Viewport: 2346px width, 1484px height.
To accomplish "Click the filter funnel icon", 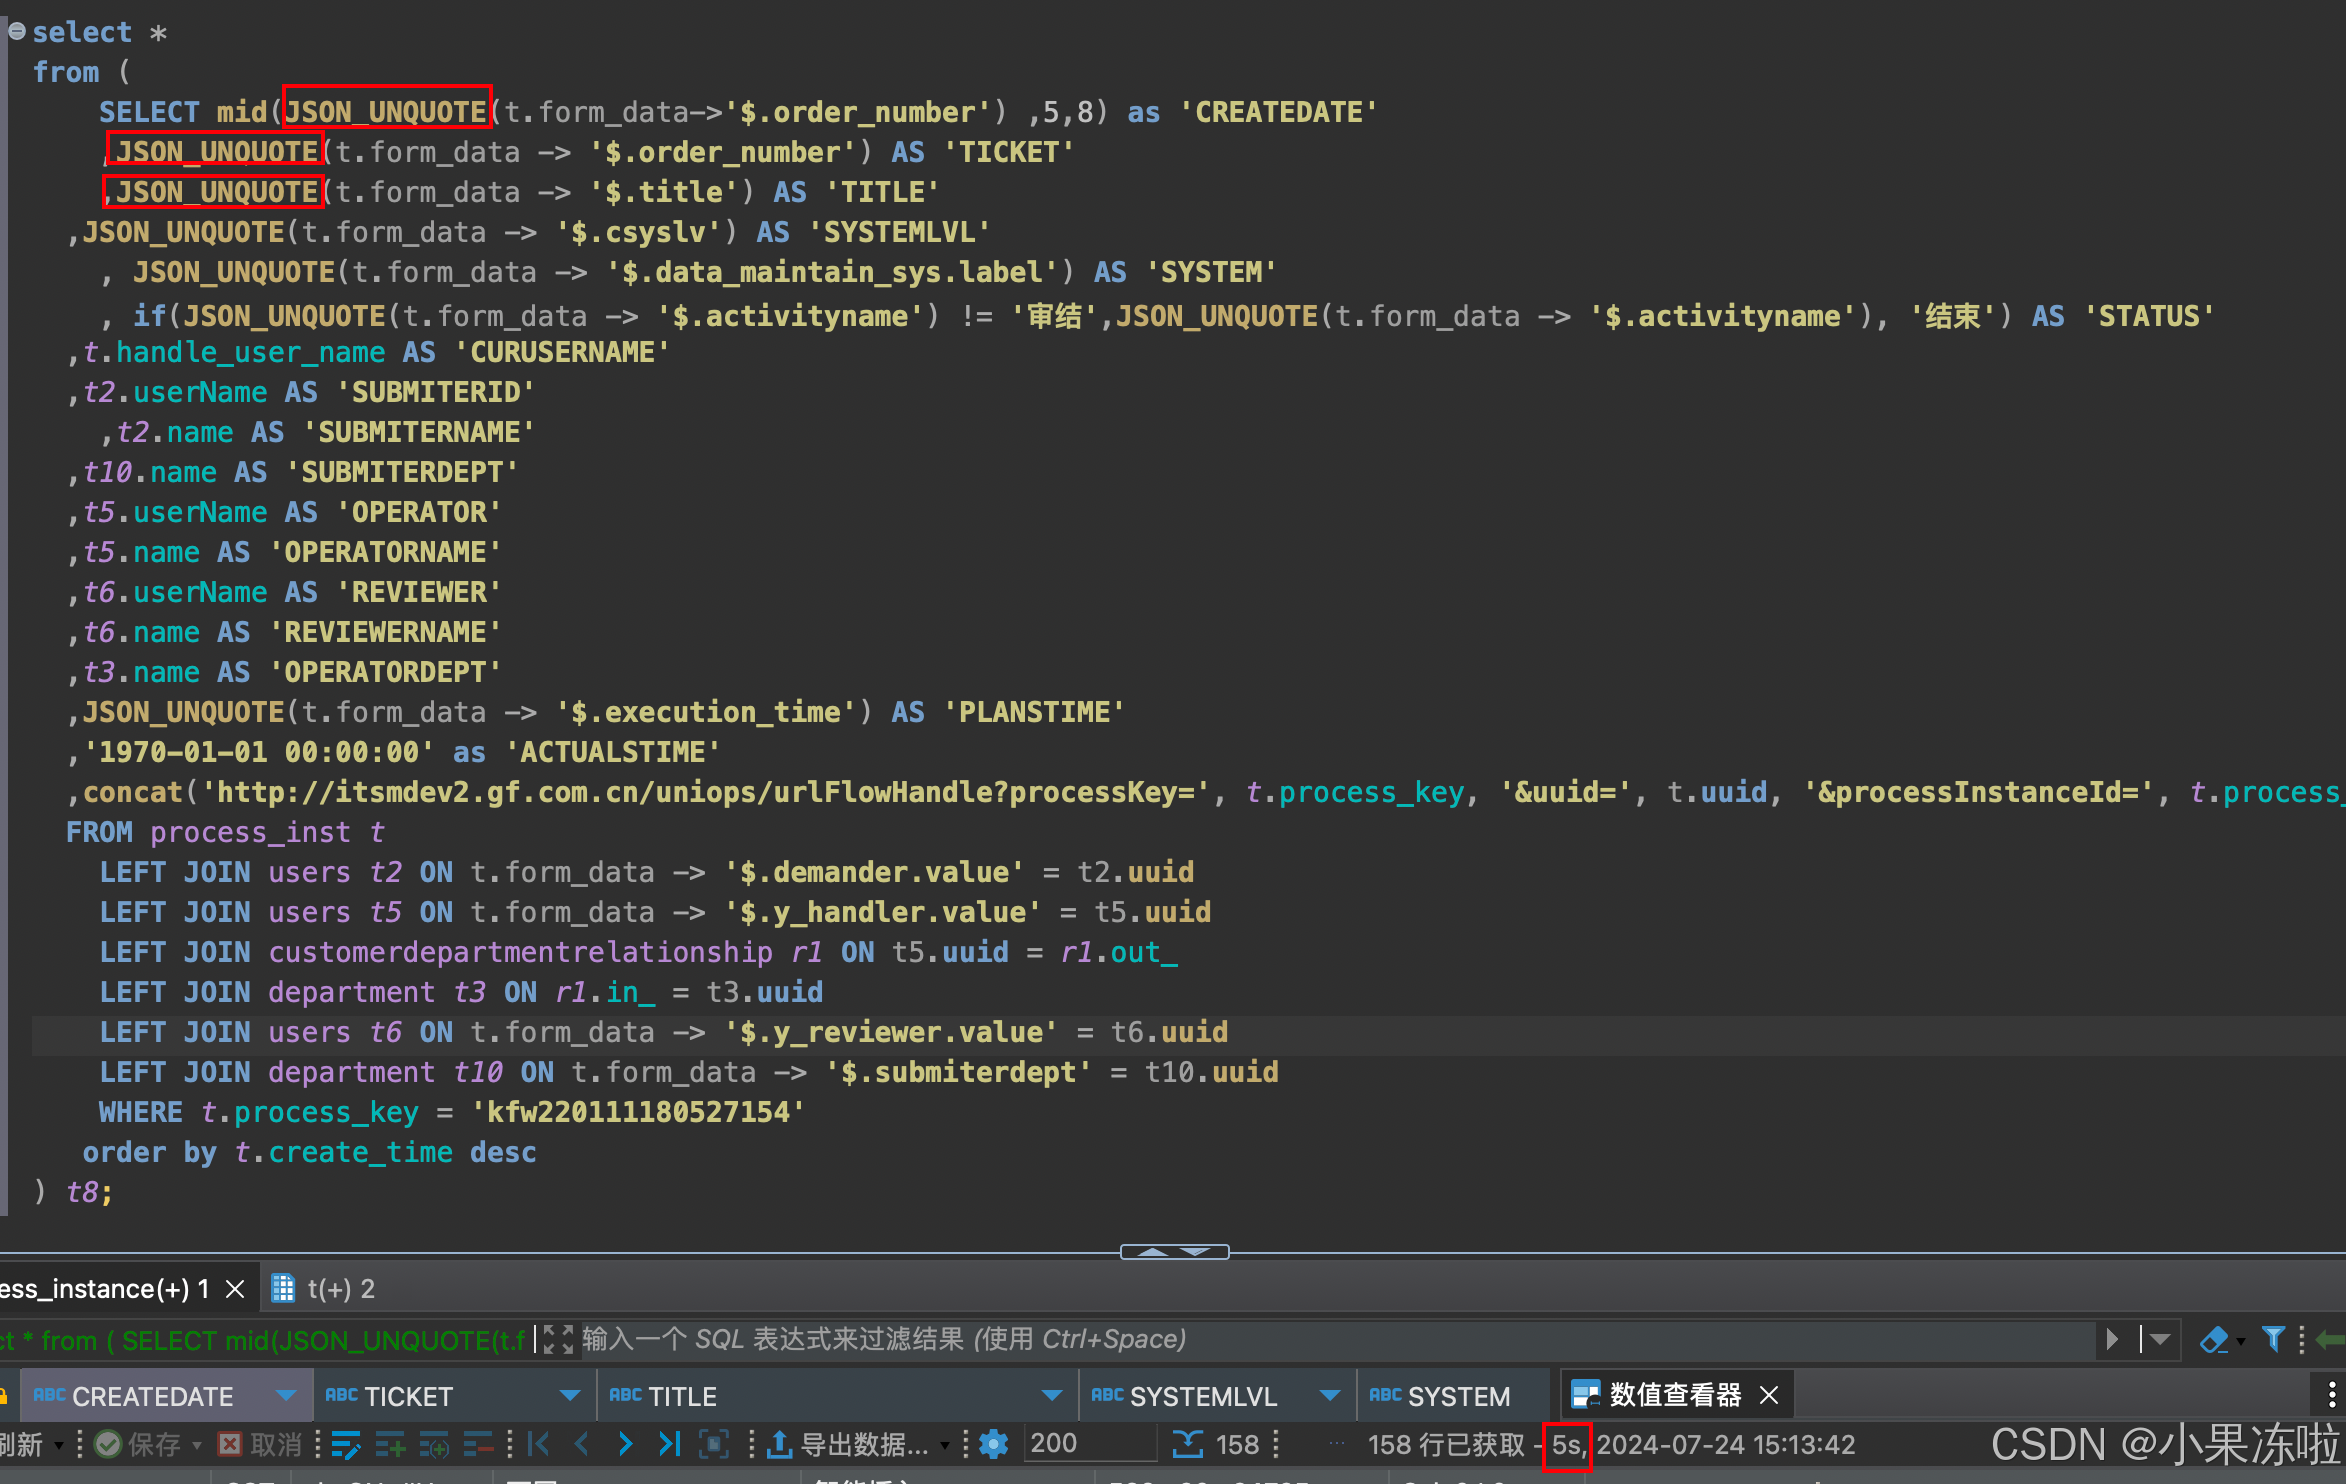I will click(x=2273, y=1339).
